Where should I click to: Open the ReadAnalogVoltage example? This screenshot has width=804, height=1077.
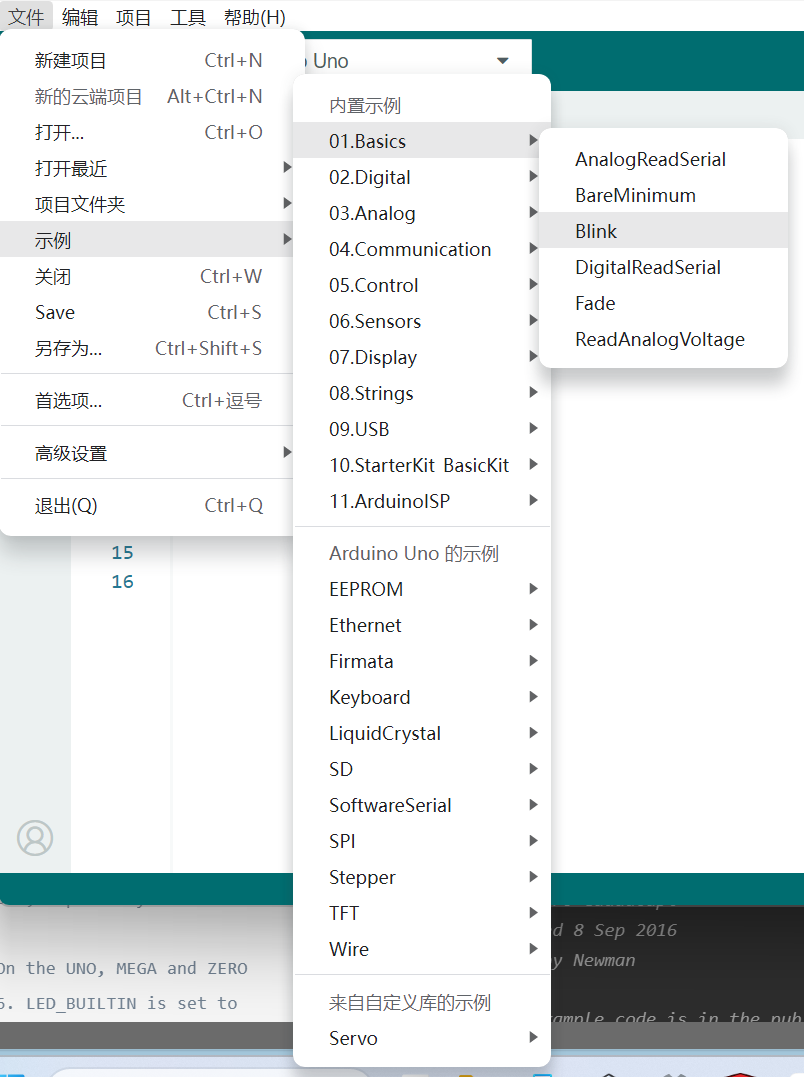click(x=663, y=339)
